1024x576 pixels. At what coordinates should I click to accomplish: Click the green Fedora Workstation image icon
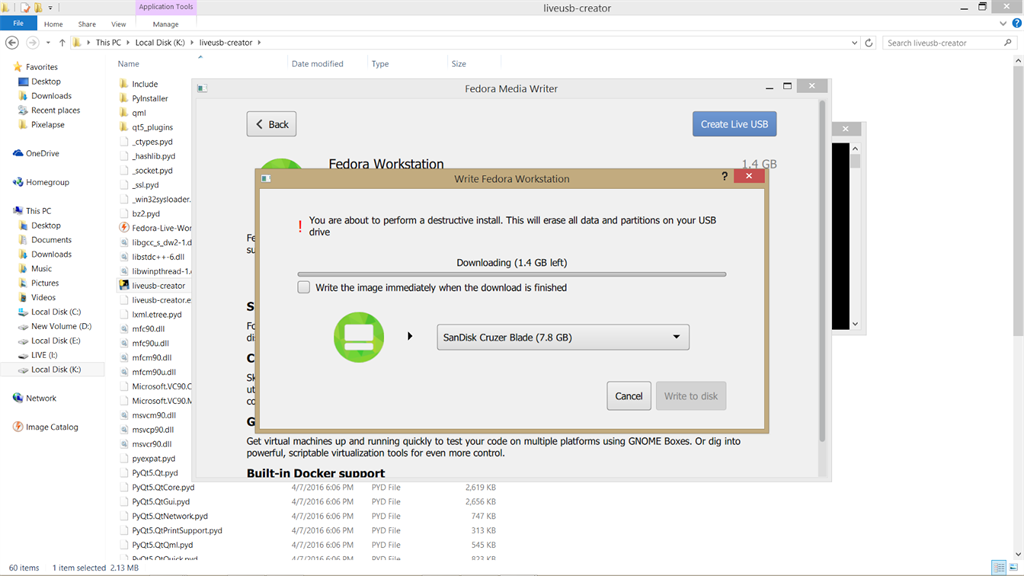(359, 337)
